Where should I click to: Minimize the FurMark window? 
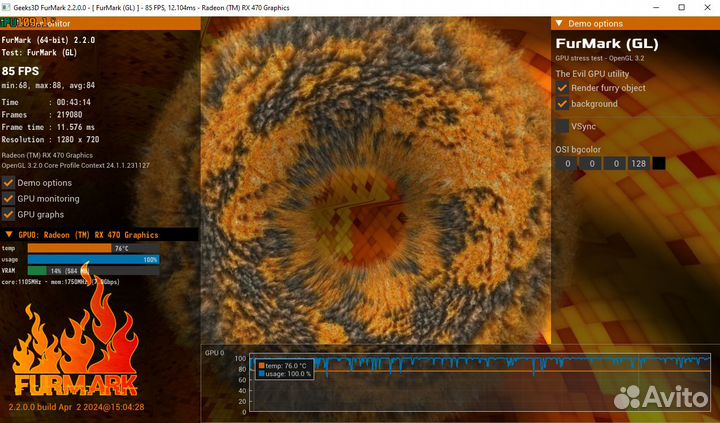(656, 7)
